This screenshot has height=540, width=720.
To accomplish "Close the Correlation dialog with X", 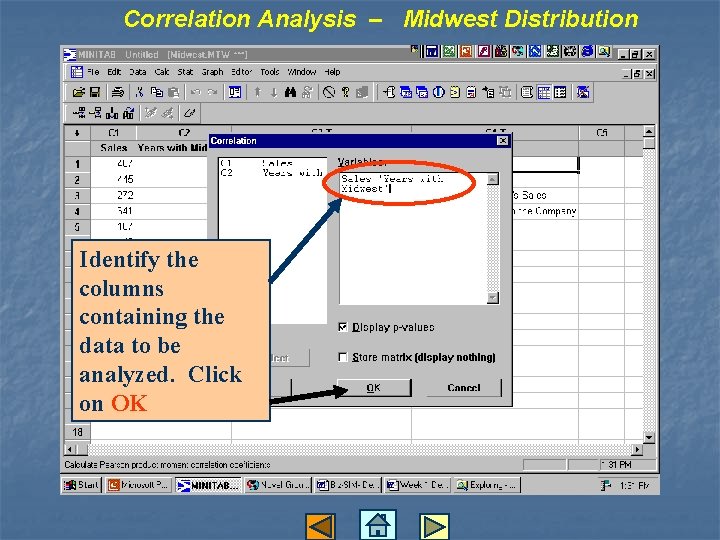I will coord(503,141).
